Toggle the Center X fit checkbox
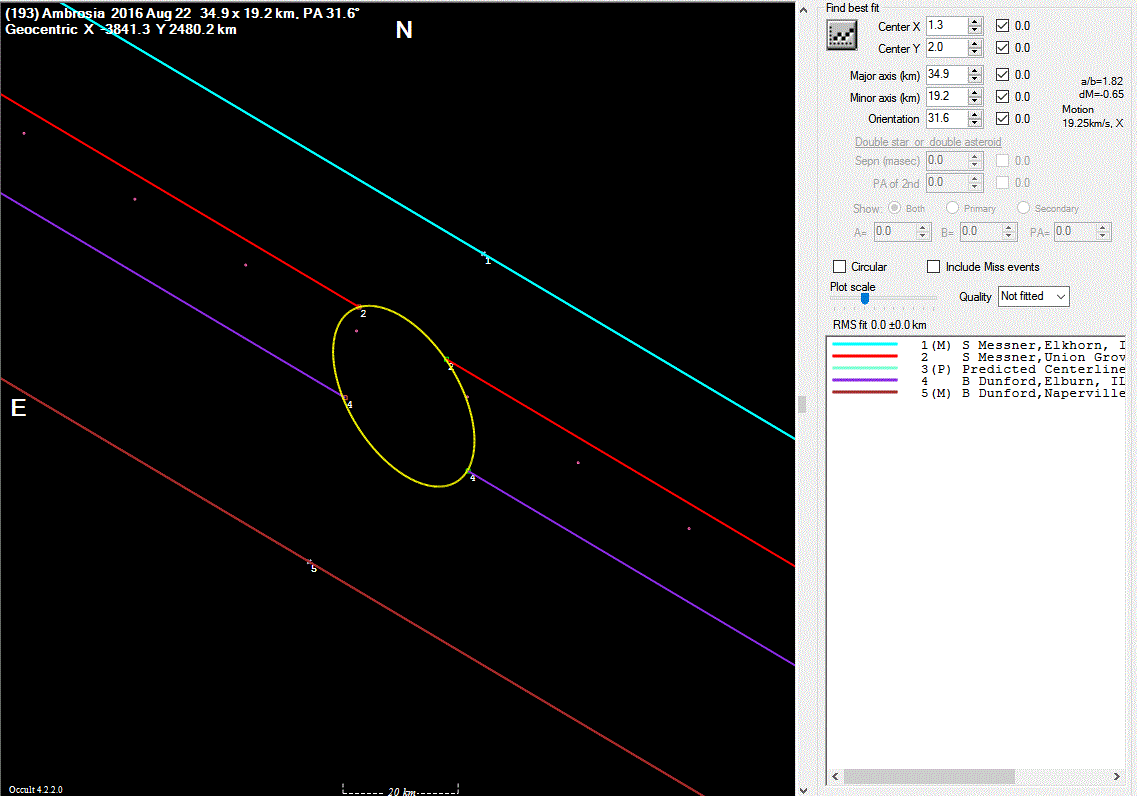Image resolution: width=1137 pixels, height=796 pixels. 1002,25
